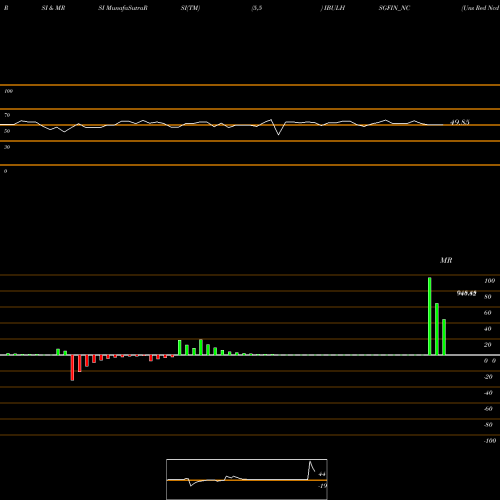Click the sharp downward dip on RSI line
500x500 pixels.
tap(279, 134)
